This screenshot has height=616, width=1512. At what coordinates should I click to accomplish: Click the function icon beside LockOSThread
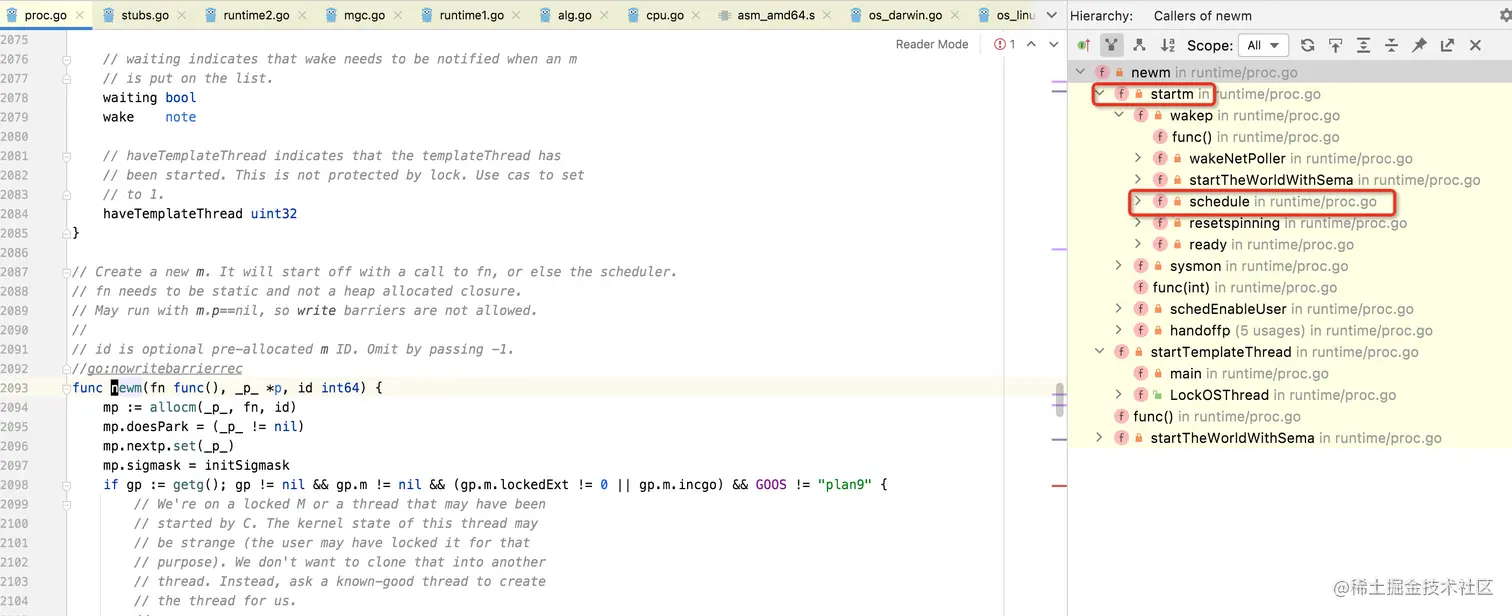pyautogui.click(x=1140, y=395)
